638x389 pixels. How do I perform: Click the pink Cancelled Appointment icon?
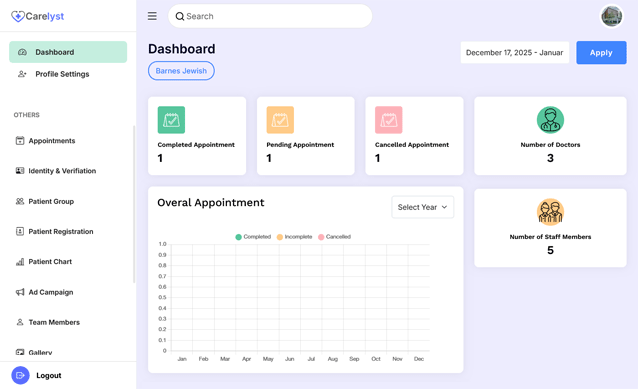coord(389,120)
